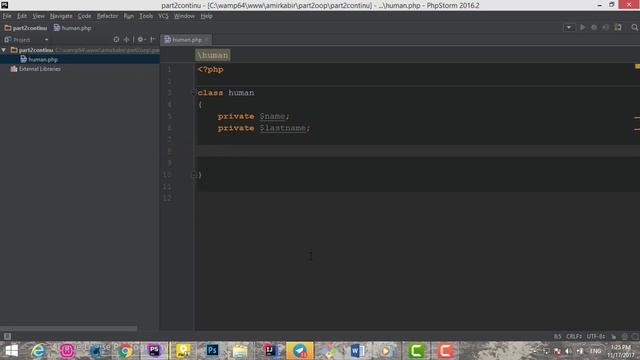Click the Debug bug icon
Screen dimensions: 640x360
(x=594, y=27)
